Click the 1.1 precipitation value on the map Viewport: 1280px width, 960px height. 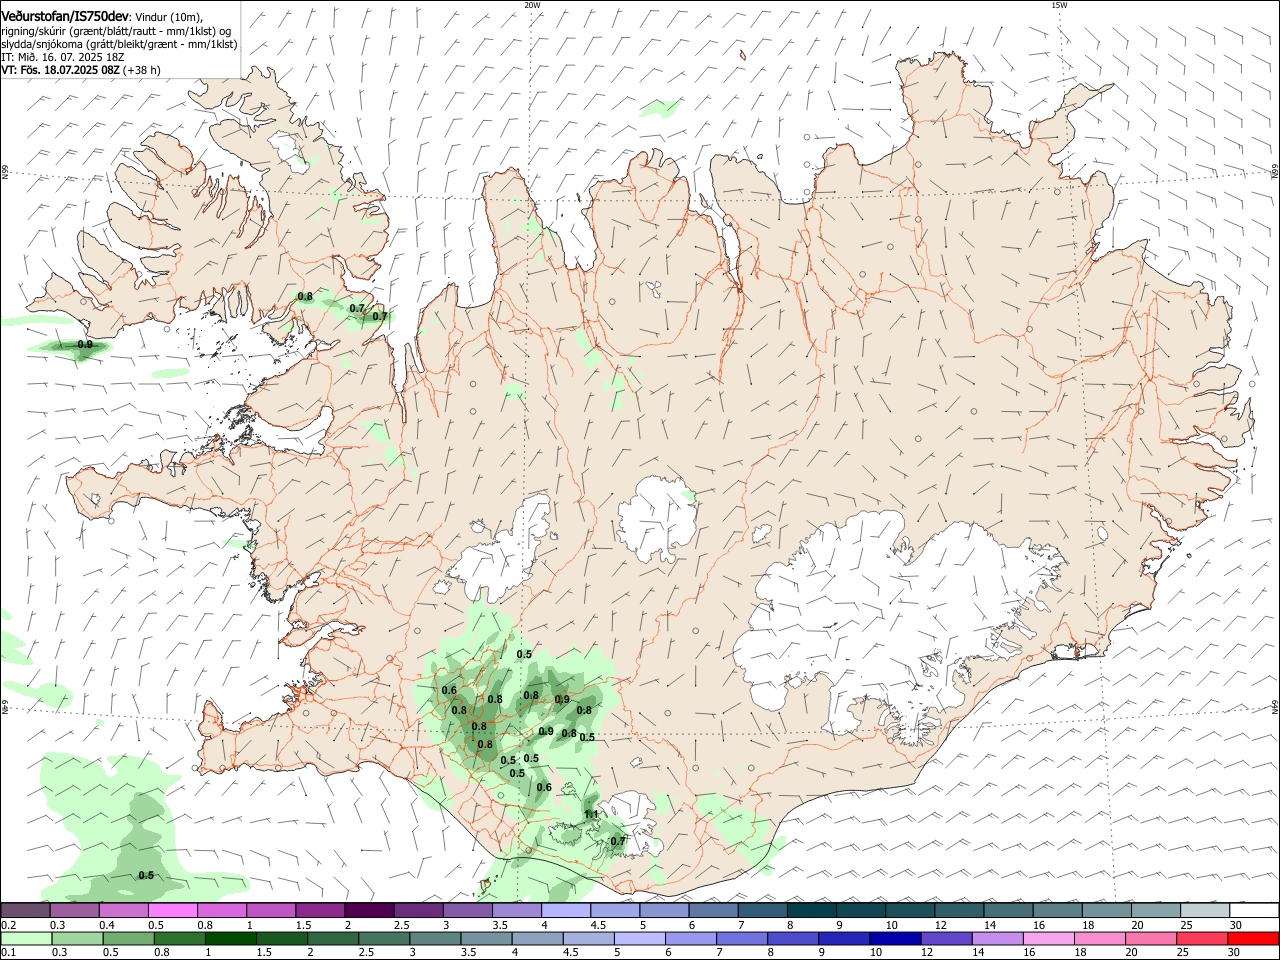click(x=591, y=815)
